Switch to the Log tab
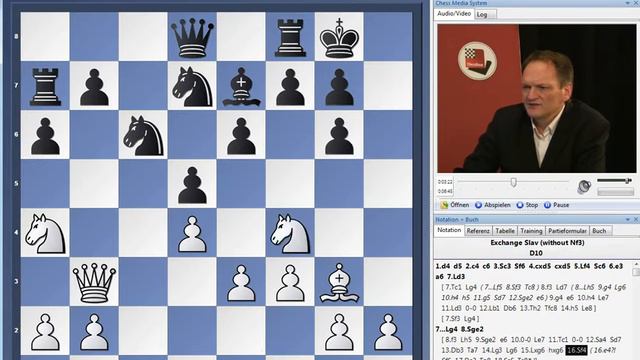This screenshot has height=360, width=640. click(x=485, y=14)
